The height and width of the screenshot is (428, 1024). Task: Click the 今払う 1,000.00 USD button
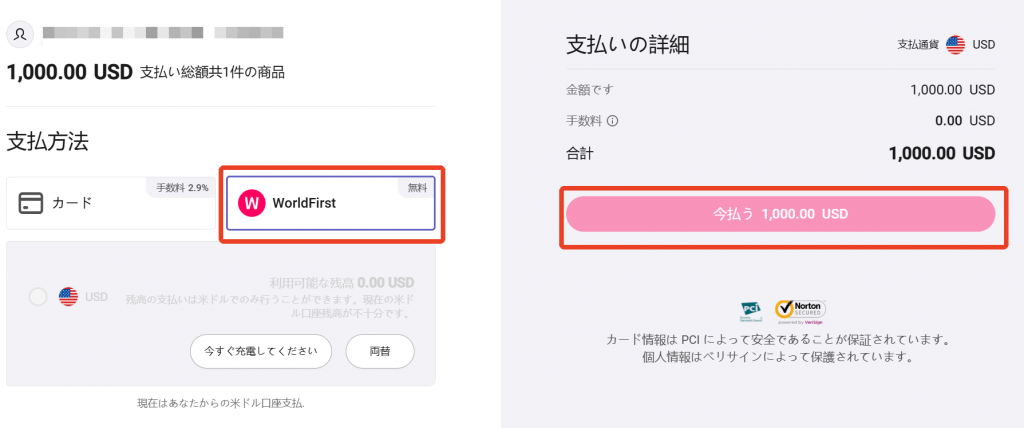click(x=780, y=214)
